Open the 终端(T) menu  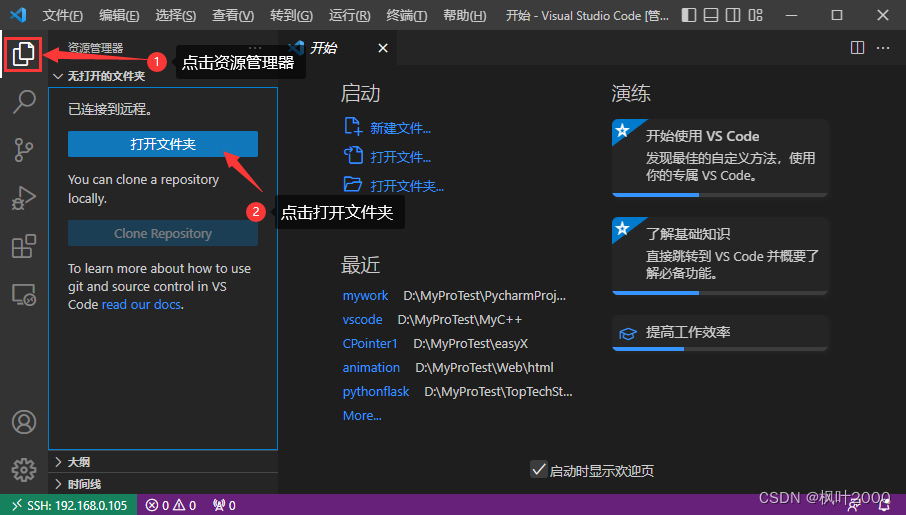tap(407, 16)
